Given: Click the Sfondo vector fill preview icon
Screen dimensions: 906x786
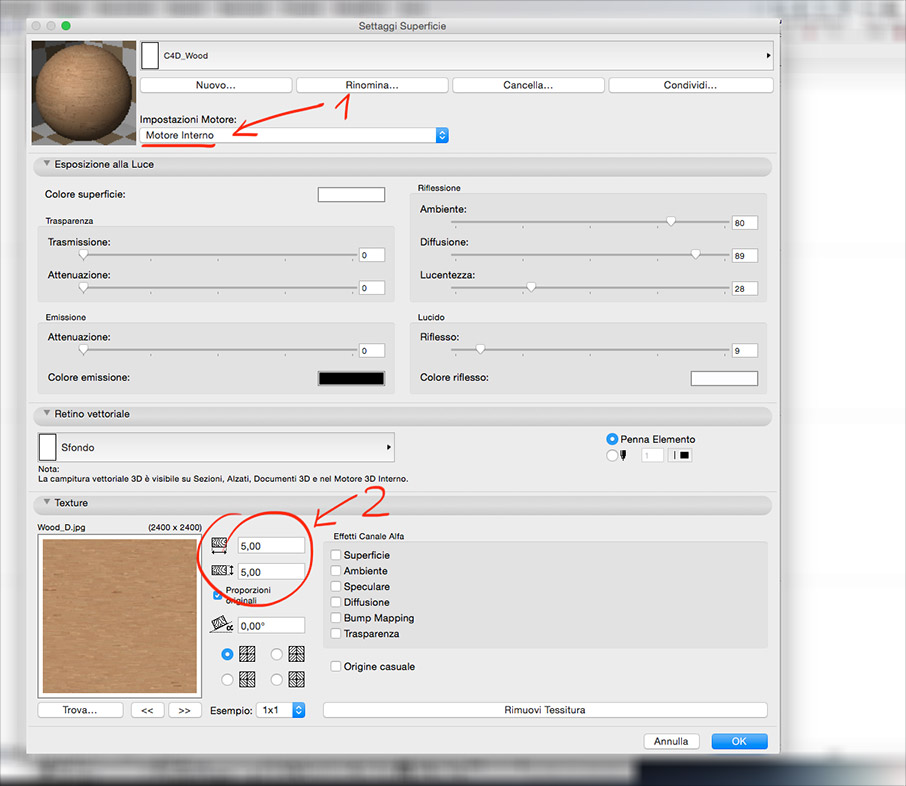Looking at the screenshot, I should 47,447.
